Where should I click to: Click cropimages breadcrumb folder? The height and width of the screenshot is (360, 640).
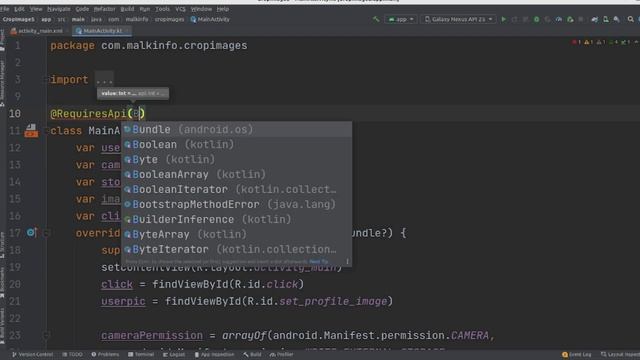tap(169, 19)
